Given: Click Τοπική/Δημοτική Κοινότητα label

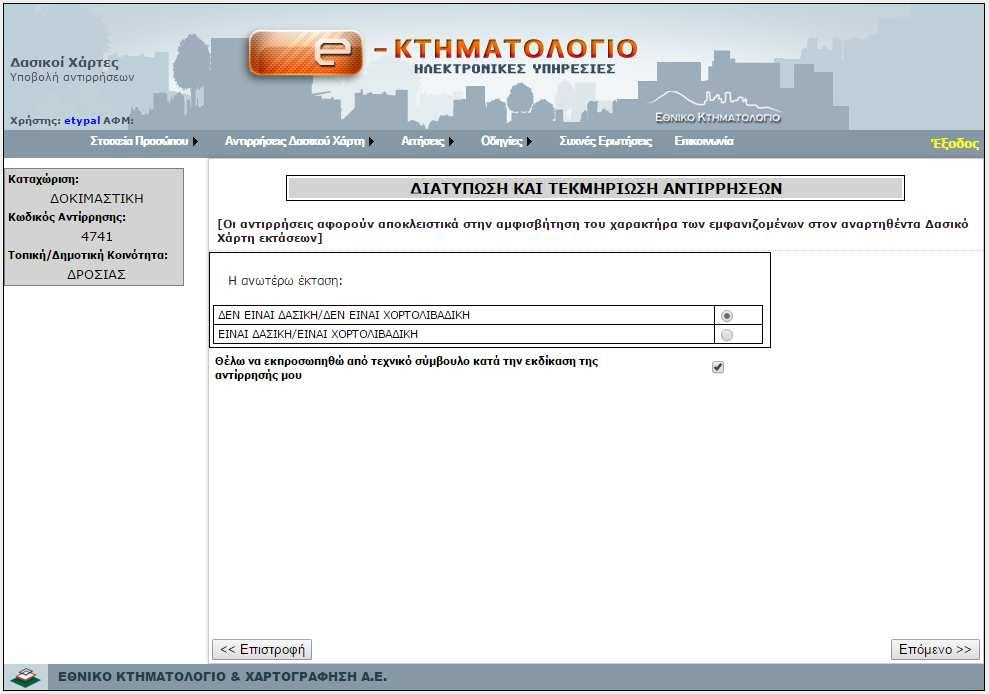Looking at the screenshot, I should pos(88,256).
